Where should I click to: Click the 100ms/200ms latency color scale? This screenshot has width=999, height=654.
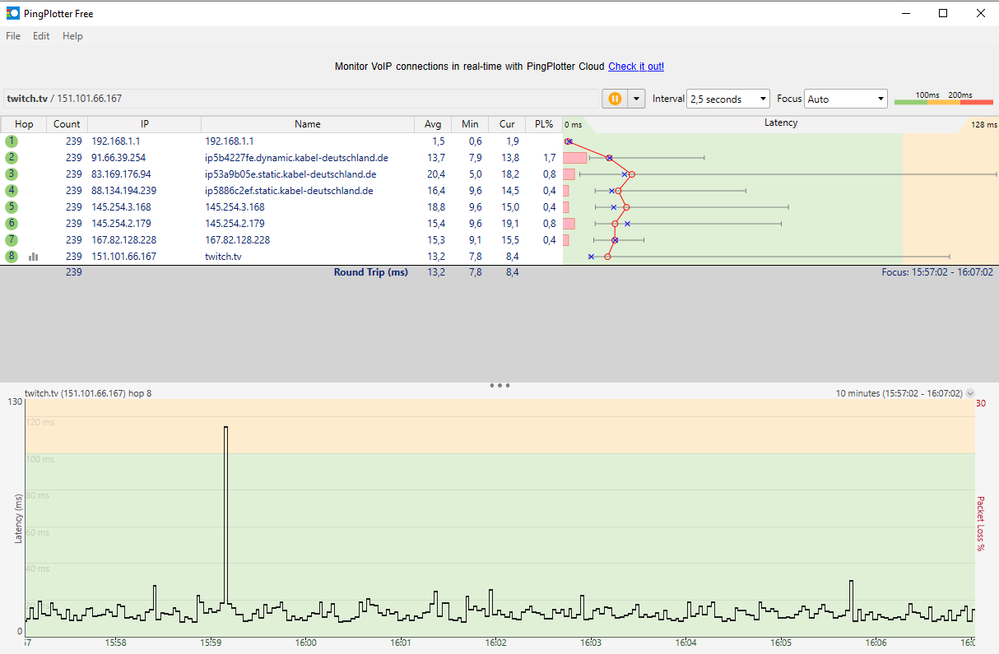tap(943, 98)
